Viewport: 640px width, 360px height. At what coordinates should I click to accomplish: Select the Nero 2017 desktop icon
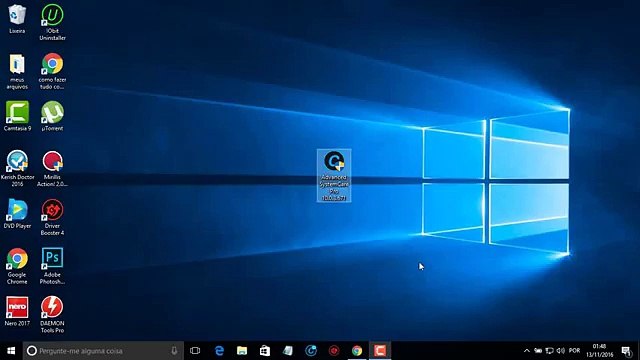click(17, 311)
